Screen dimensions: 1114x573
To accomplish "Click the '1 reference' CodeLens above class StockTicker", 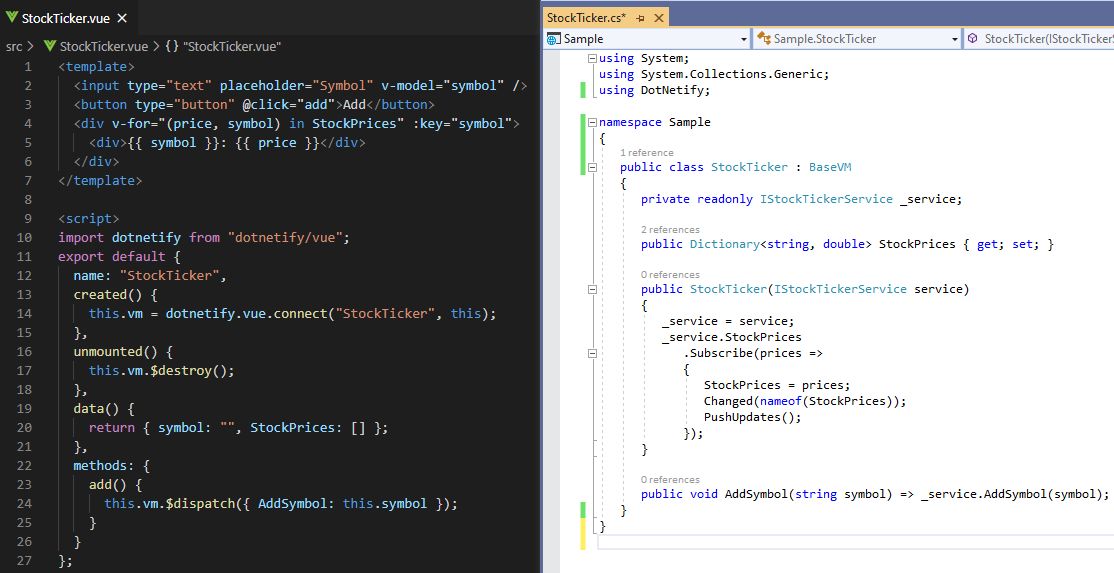I will [646, 153].
